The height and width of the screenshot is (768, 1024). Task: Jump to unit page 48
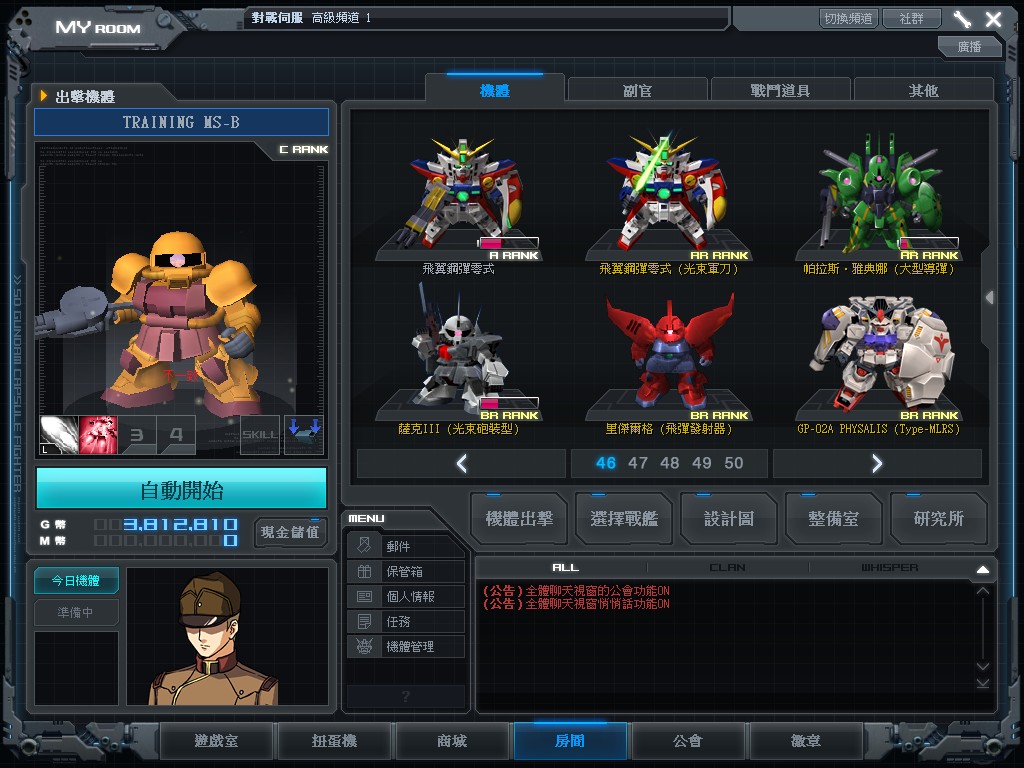pyautogui.click(x=669, y=463)
